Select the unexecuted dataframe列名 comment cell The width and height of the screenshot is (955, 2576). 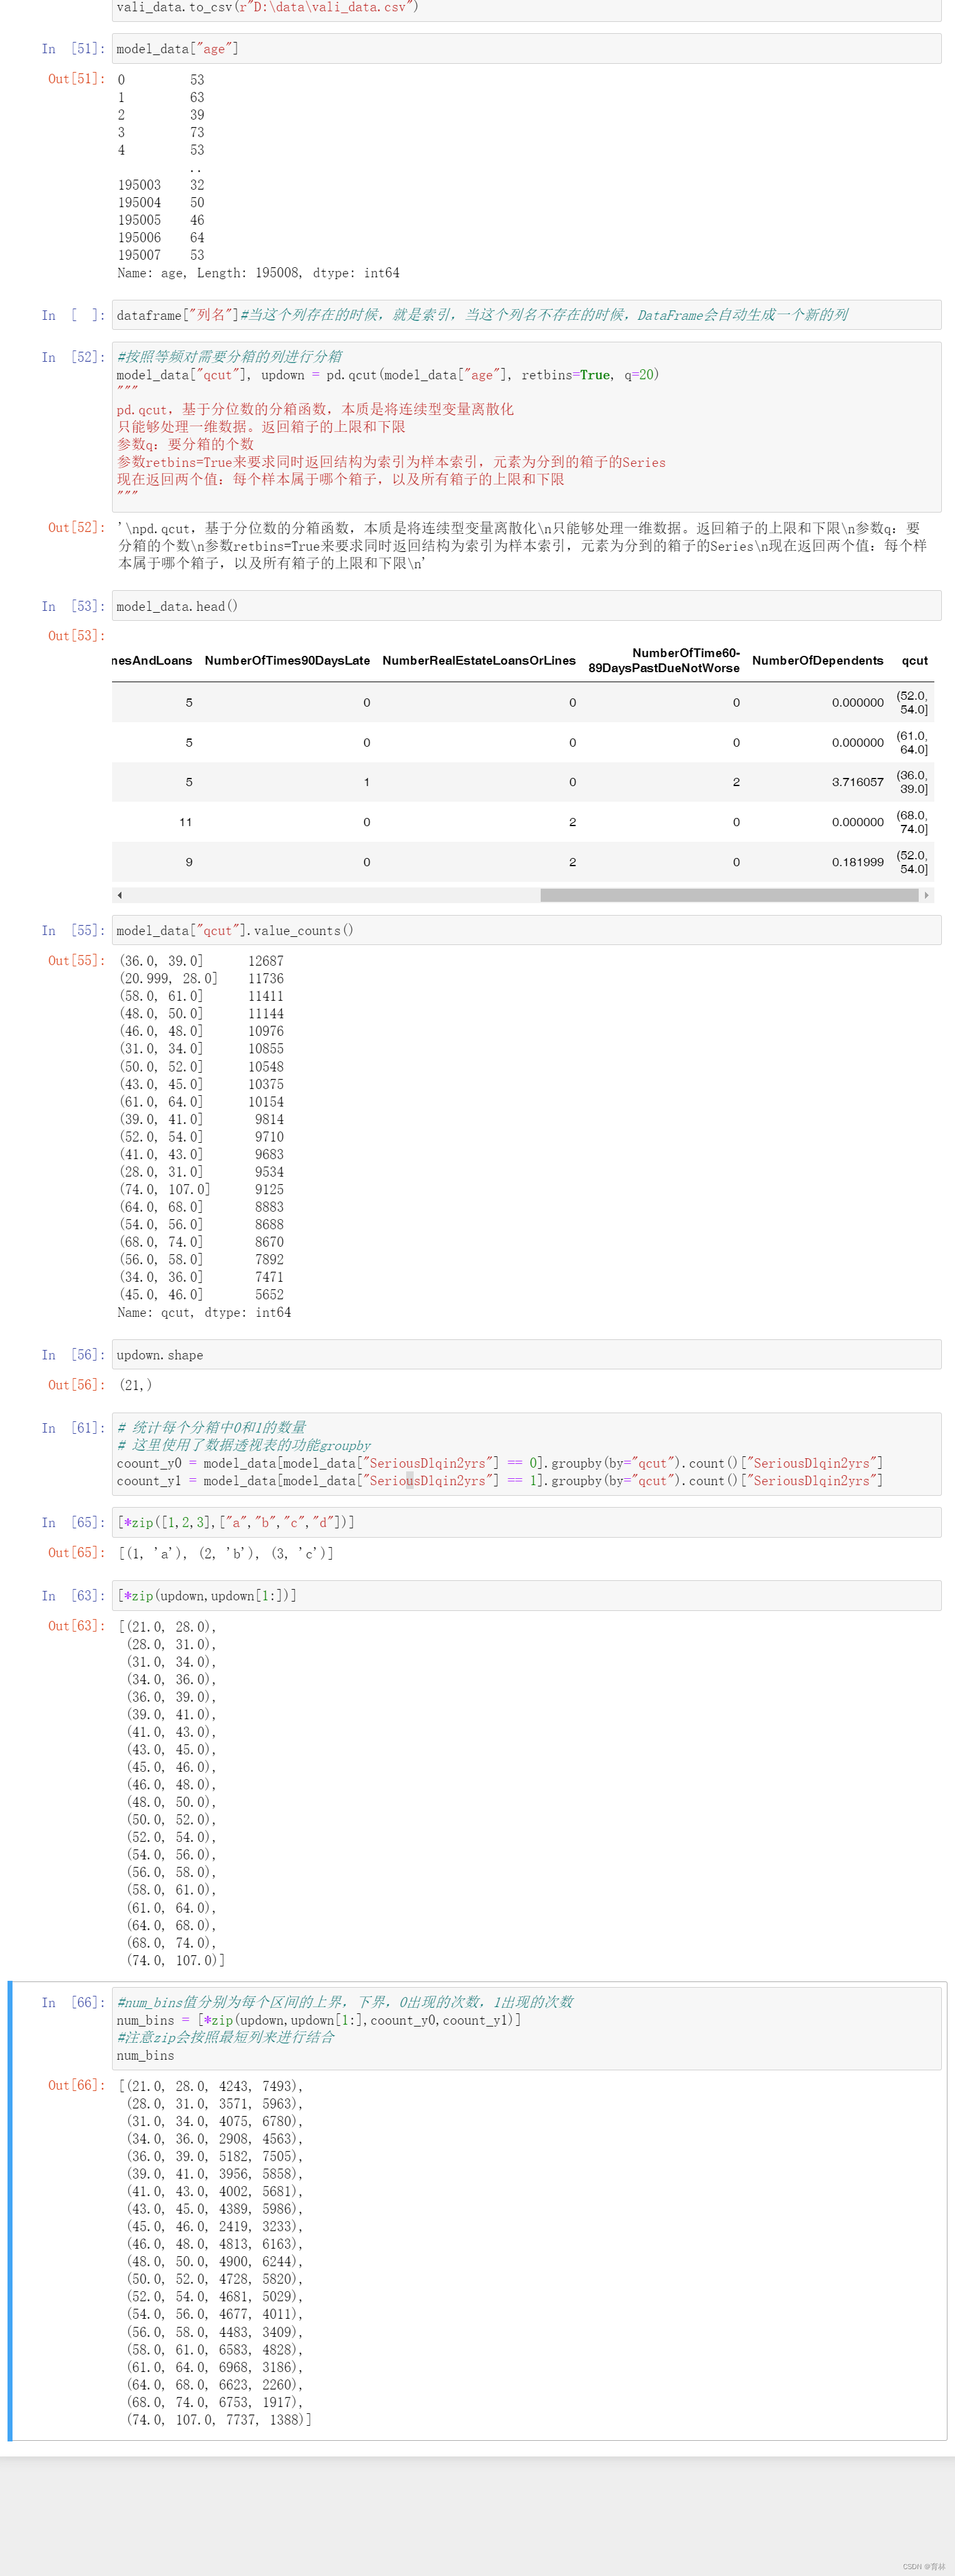pyautogui.click(x=526, y=315)
